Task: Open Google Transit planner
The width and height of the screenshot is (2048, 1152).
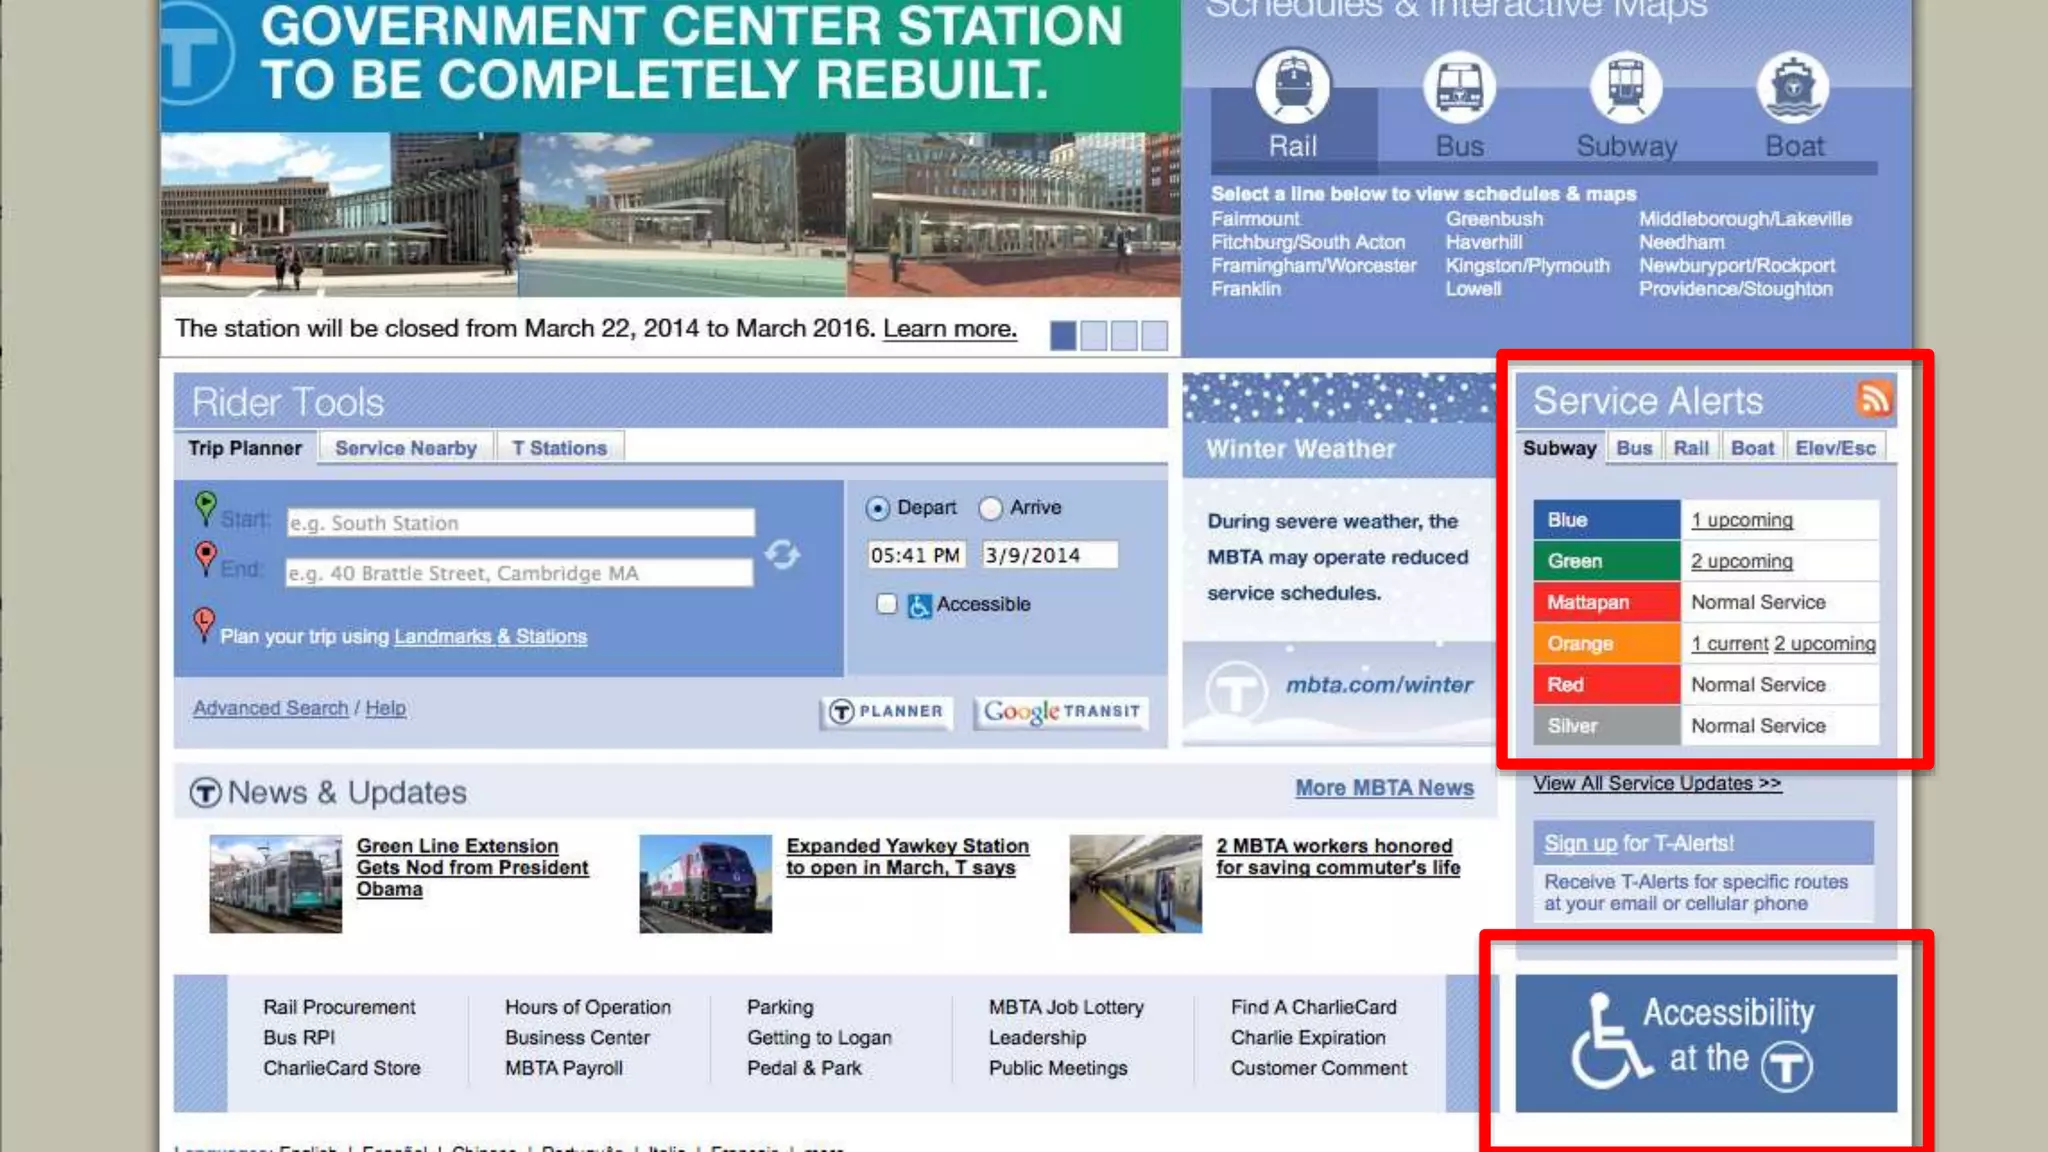Action: pyautogui.click(x=1061, y=711)
